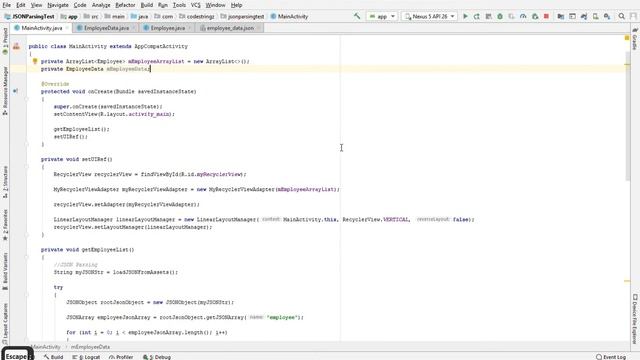Close the EmployeeData.java tab
The width and height of the screenshot is (640, 360).
click(133, 28)
